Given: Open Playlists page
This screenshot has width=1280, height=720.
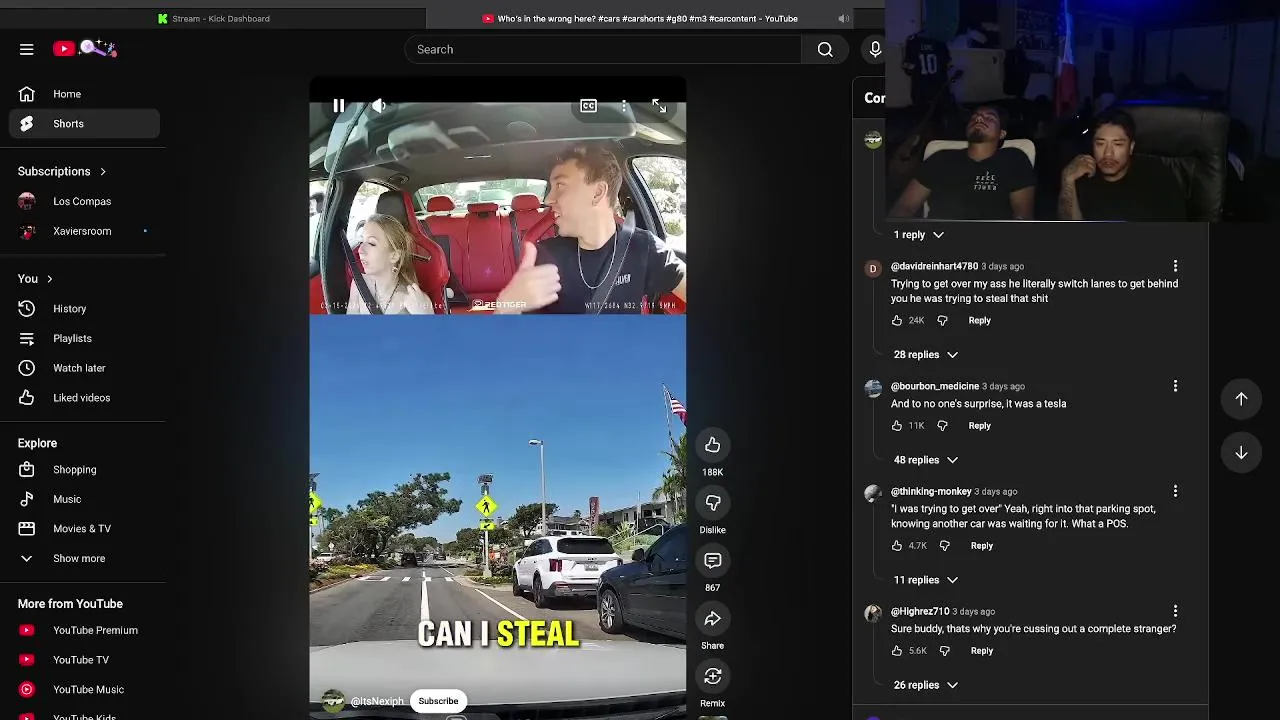Looking at the screenshot, I should pyautogui.click(x=85, y=338).
